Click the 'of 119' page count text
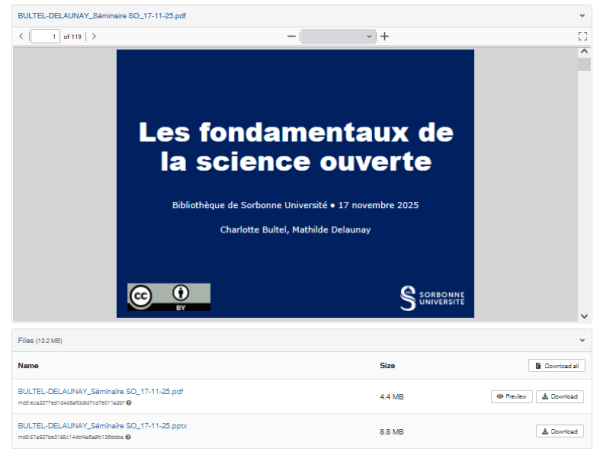Viewport: 600px width, 455px height. [72, 37]
